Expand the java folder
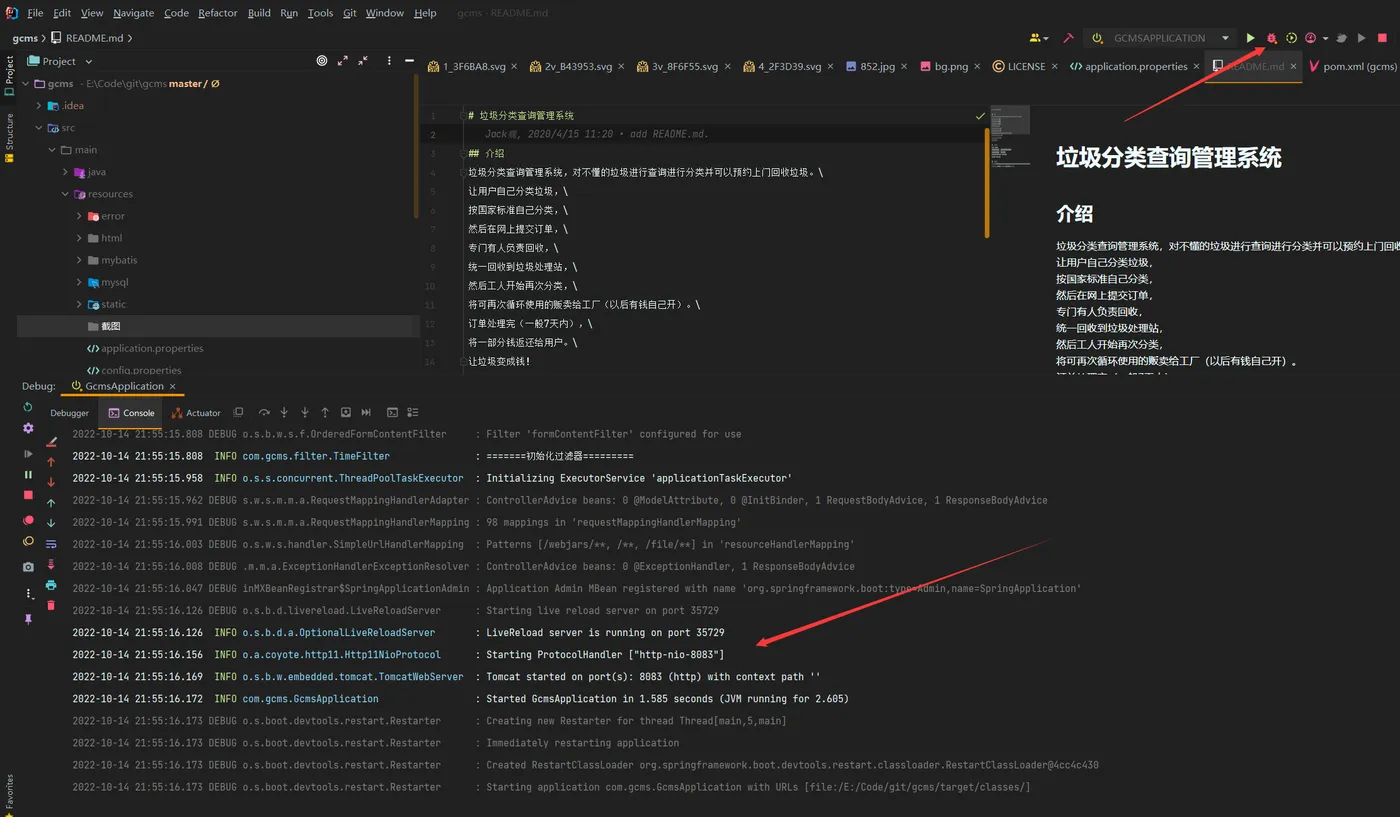Image resolution: width=1400 pixels, height=817 pixels. [66, 172]
